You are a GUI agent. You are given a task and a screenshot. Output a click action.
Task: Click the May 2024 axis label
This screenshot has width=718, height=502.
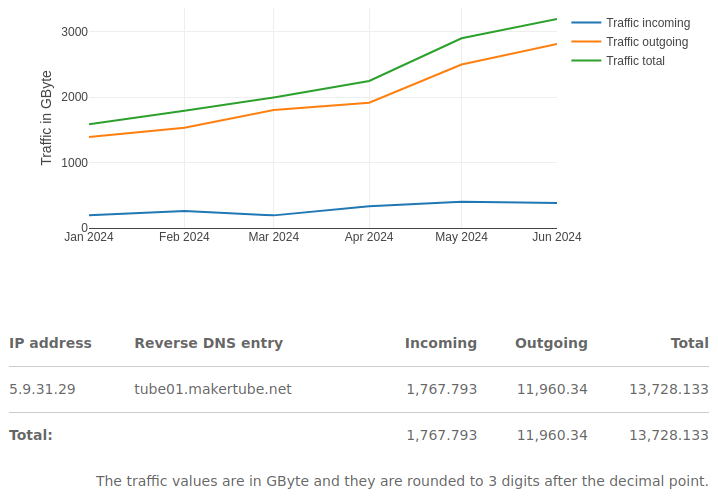(461, 237)
